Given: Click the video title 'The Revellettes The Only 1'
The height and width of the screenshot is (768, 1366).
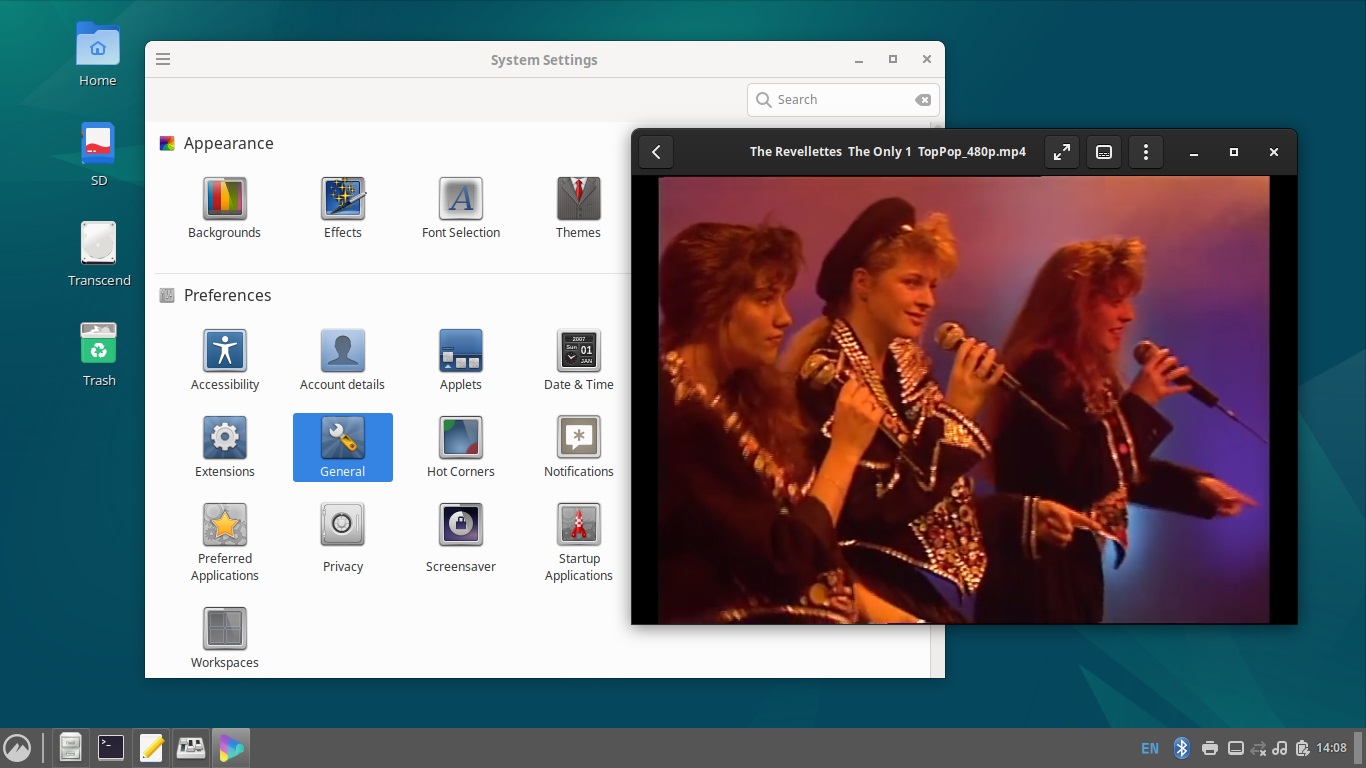Looking at the screenshot, I should pyautogui.click(x=831, y=152).
